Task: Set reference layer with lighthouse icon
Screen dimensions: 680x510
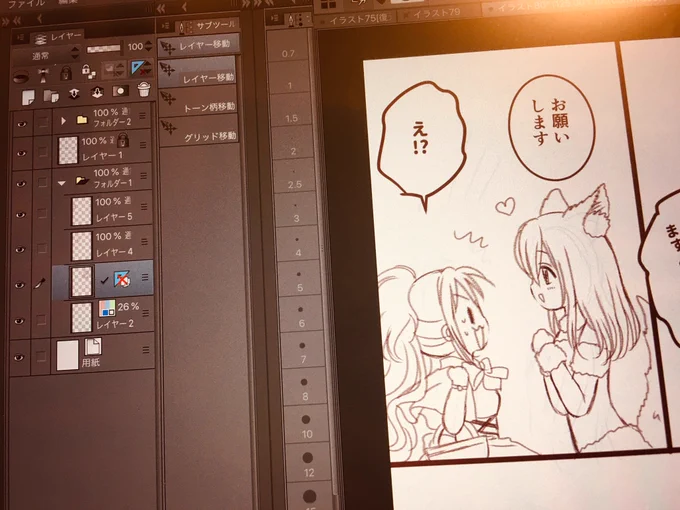Action: click(x=43, y=75)
